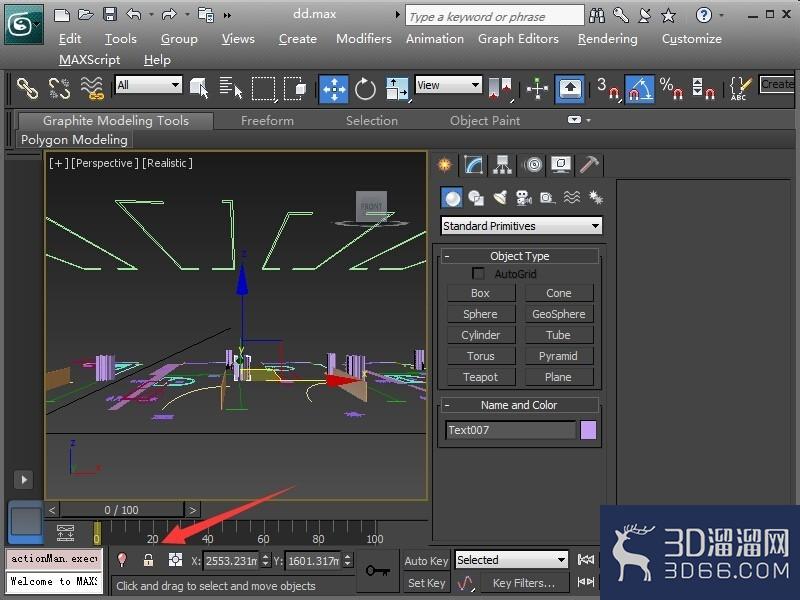Switch to the Cameras category

click(x=524, y=198)
